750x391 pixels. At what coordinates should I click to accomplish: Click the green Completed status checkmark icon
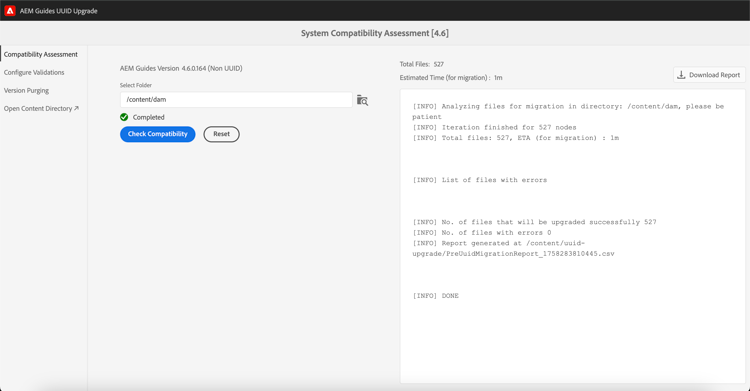tap(124, 117)
